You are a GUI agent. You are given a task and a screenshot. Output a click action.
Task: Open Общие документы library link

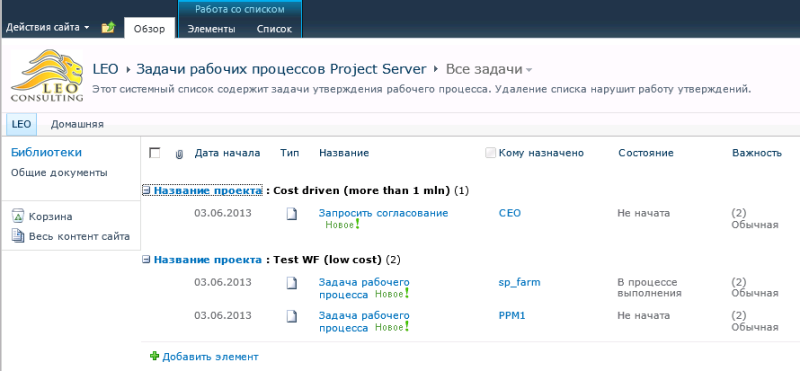tap(59, 172)
